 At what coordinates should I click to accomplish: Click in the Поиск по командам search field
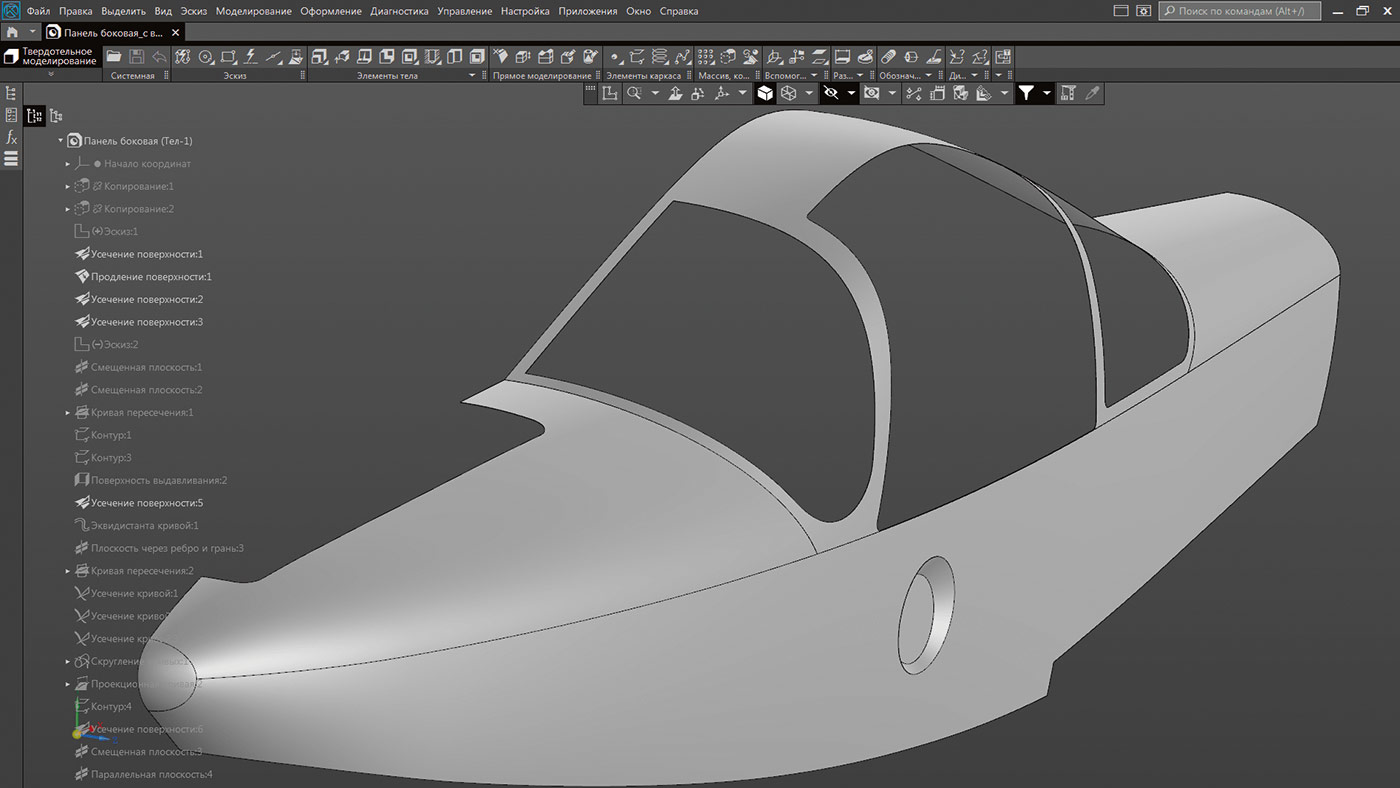[x=1239, y=11]
